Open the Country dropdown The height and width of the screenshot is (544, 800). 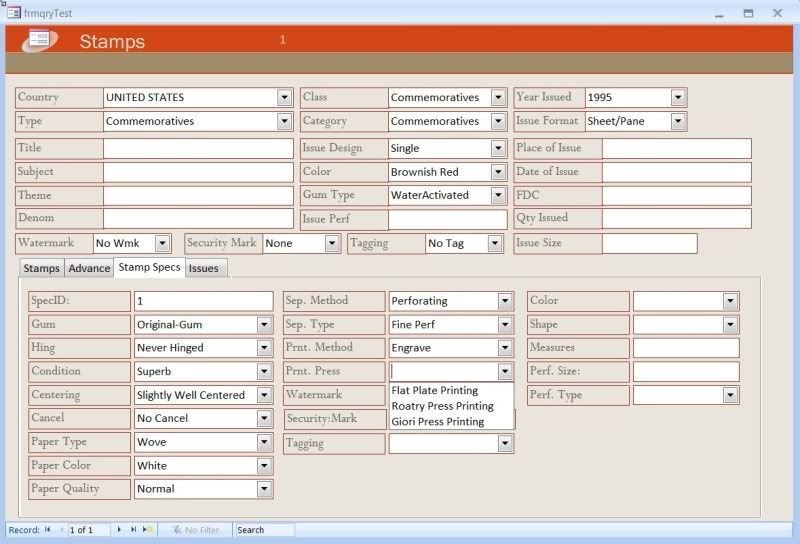click(285, 97)
